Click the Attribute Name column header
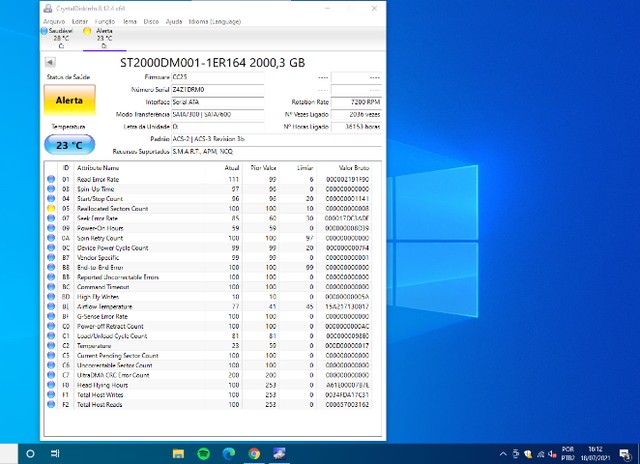Viewport: 640px width, 464px height. (98, 168)
